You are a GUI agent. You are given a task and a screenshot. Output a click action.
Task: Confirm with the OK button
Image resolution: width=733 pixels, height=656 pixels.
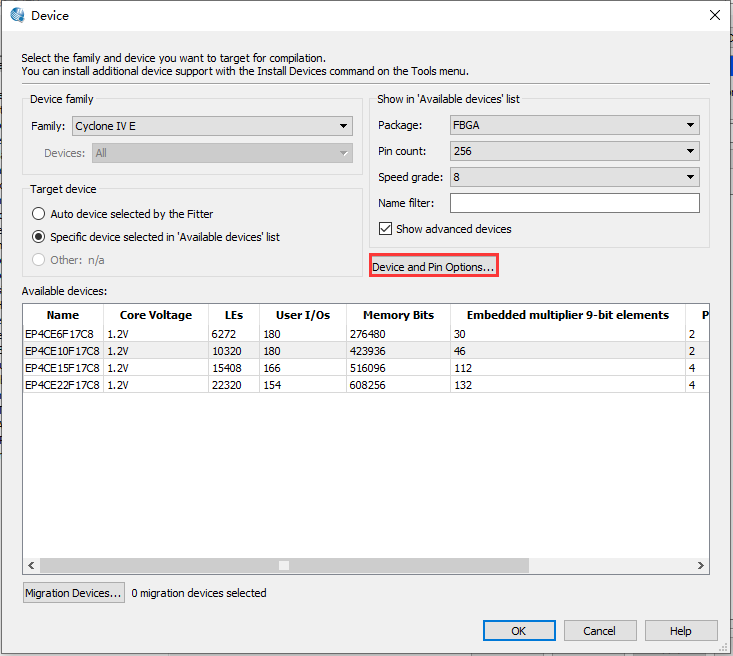(x=518, y=631)
